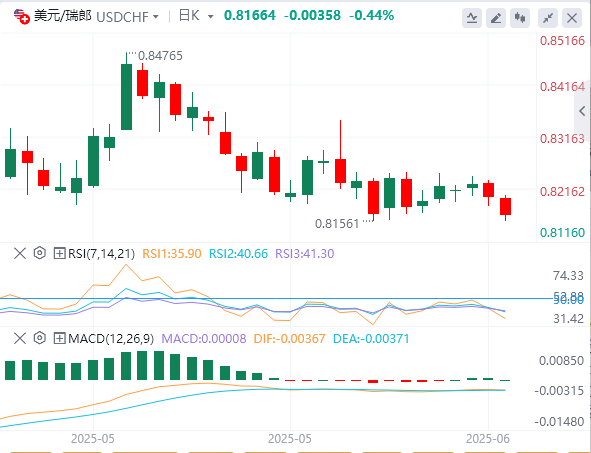Collapse chart with shrink arrows icon

(x=548, y=18)
